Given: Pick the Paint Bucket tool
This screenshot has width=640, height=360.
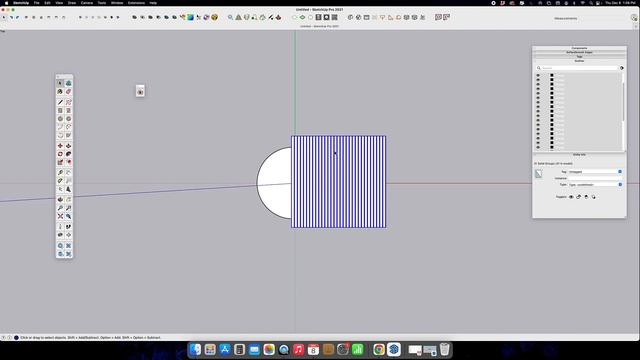Looking at the screenshot, I should (60, 92).
